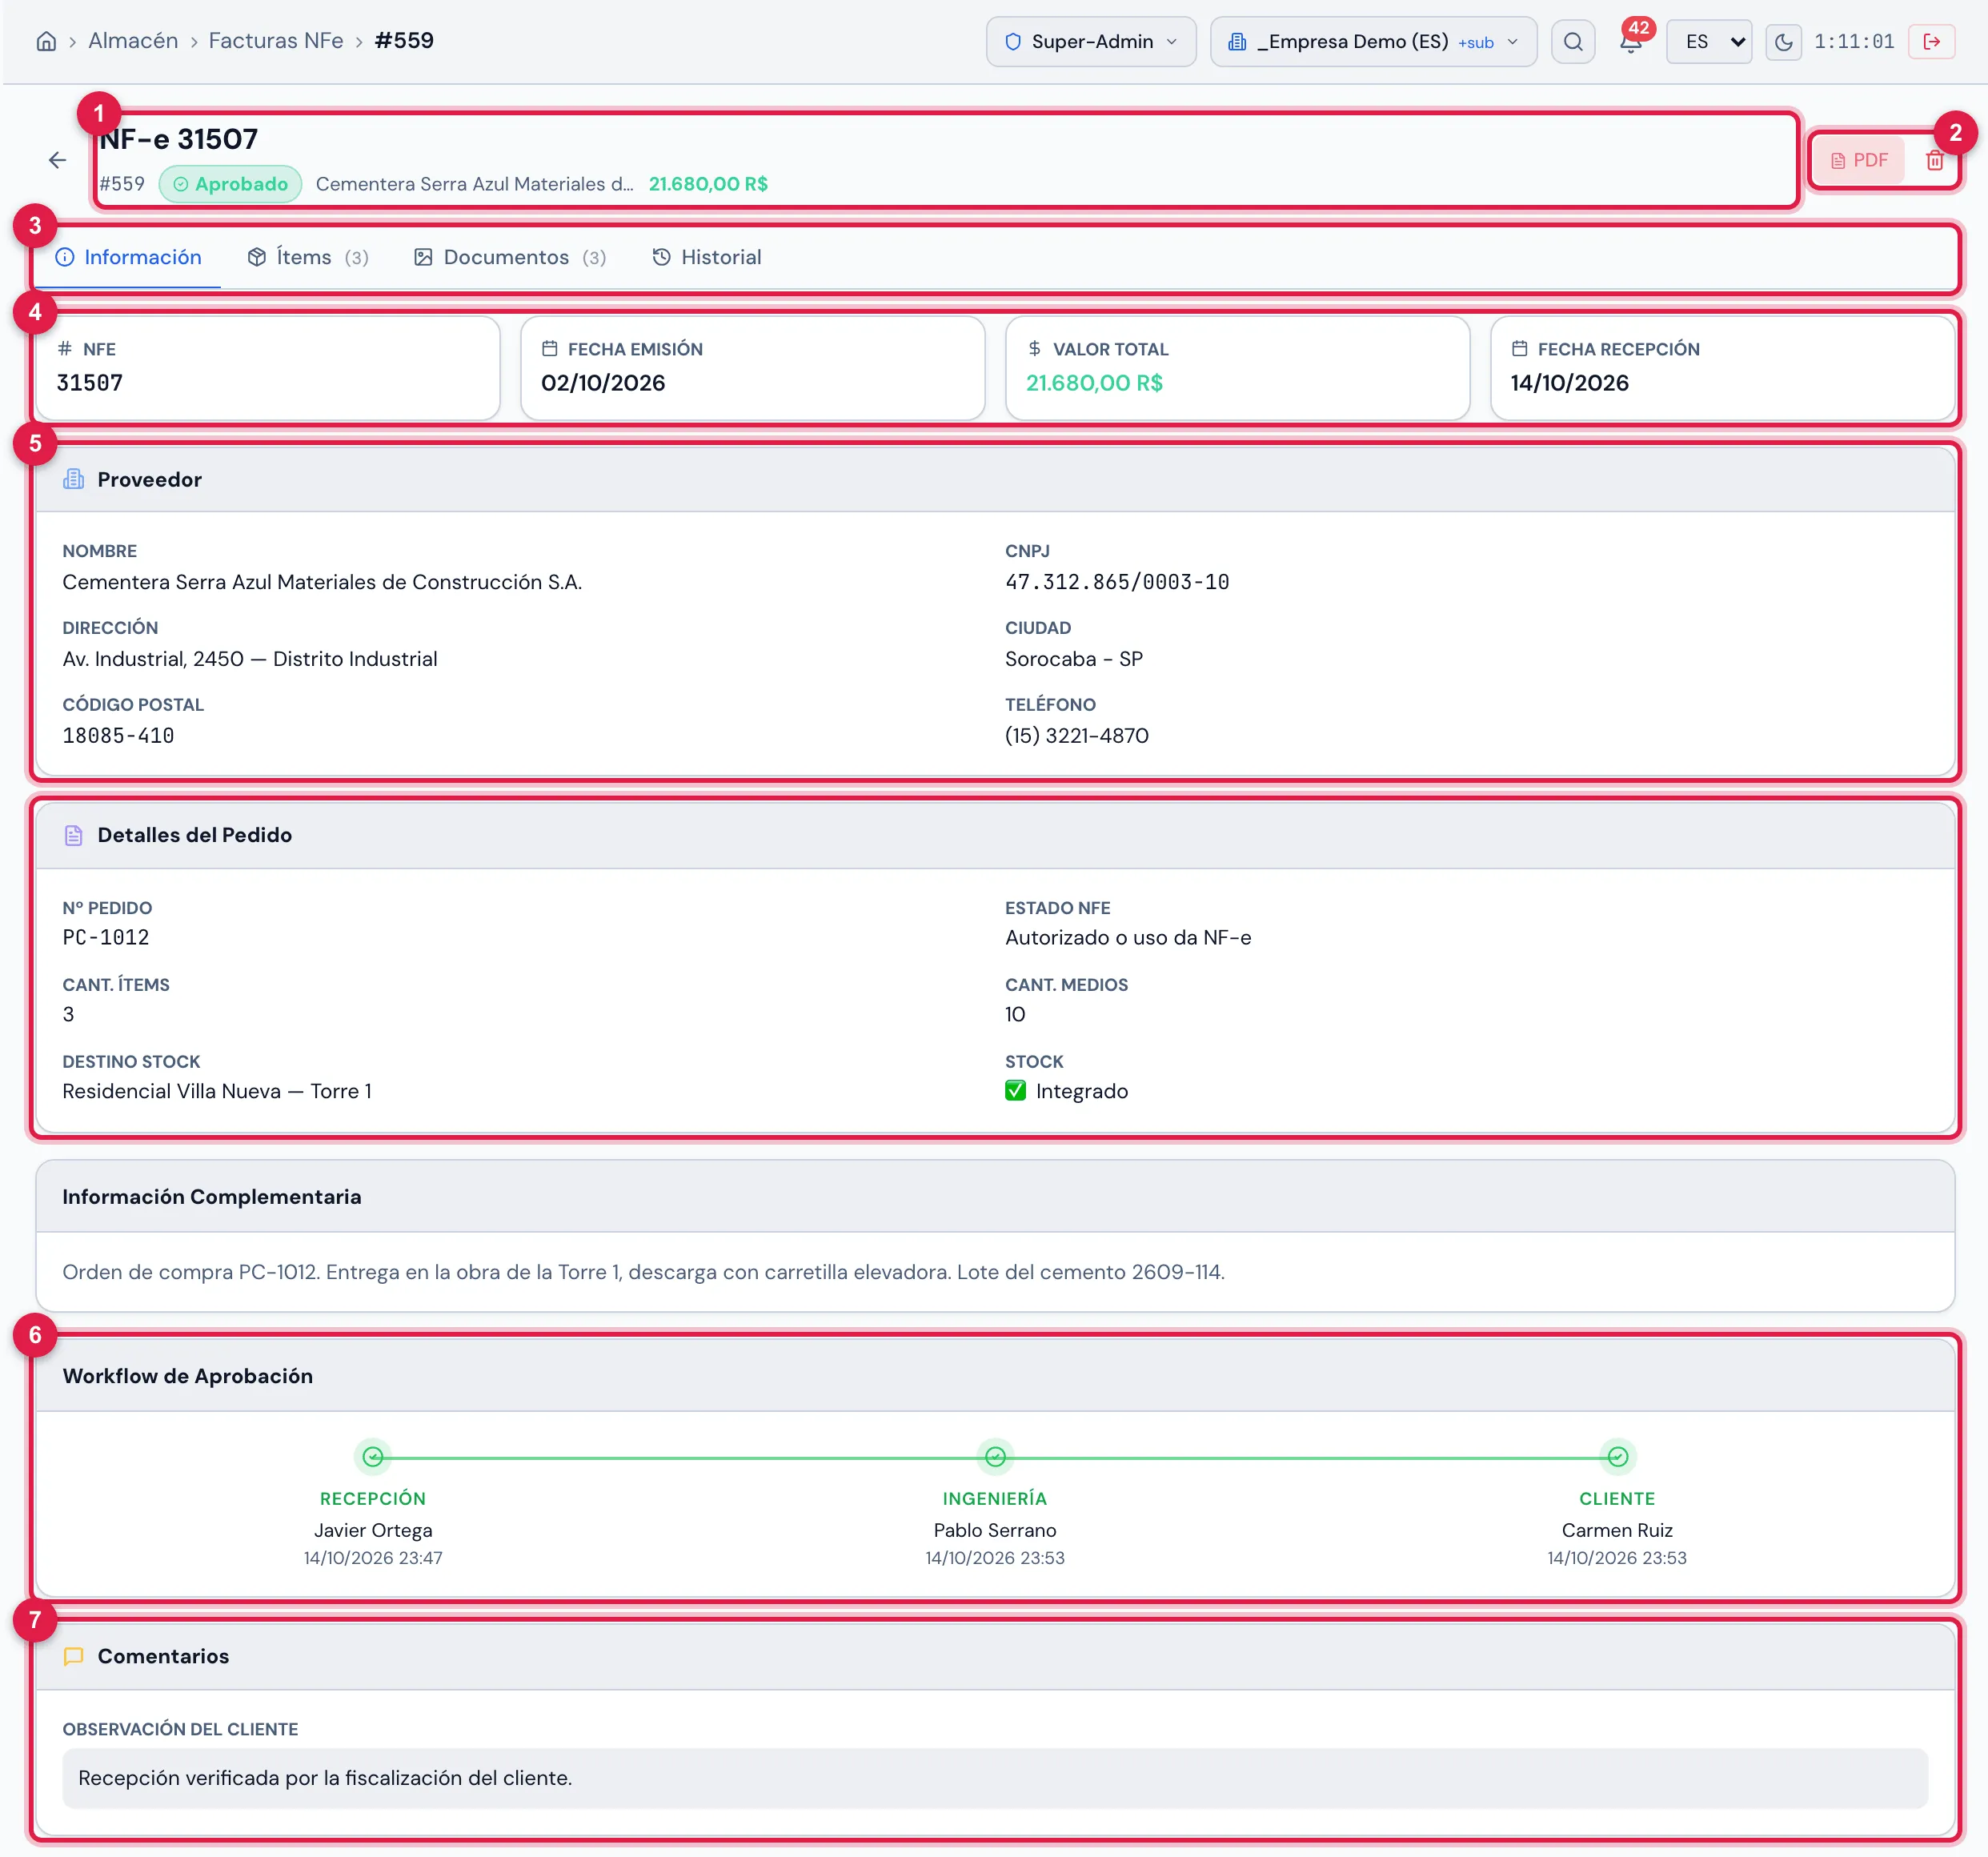Click the Residencial Villa Nueva — Torre 1 value
1988x1857 pixels.
[x=217, y=1091]
